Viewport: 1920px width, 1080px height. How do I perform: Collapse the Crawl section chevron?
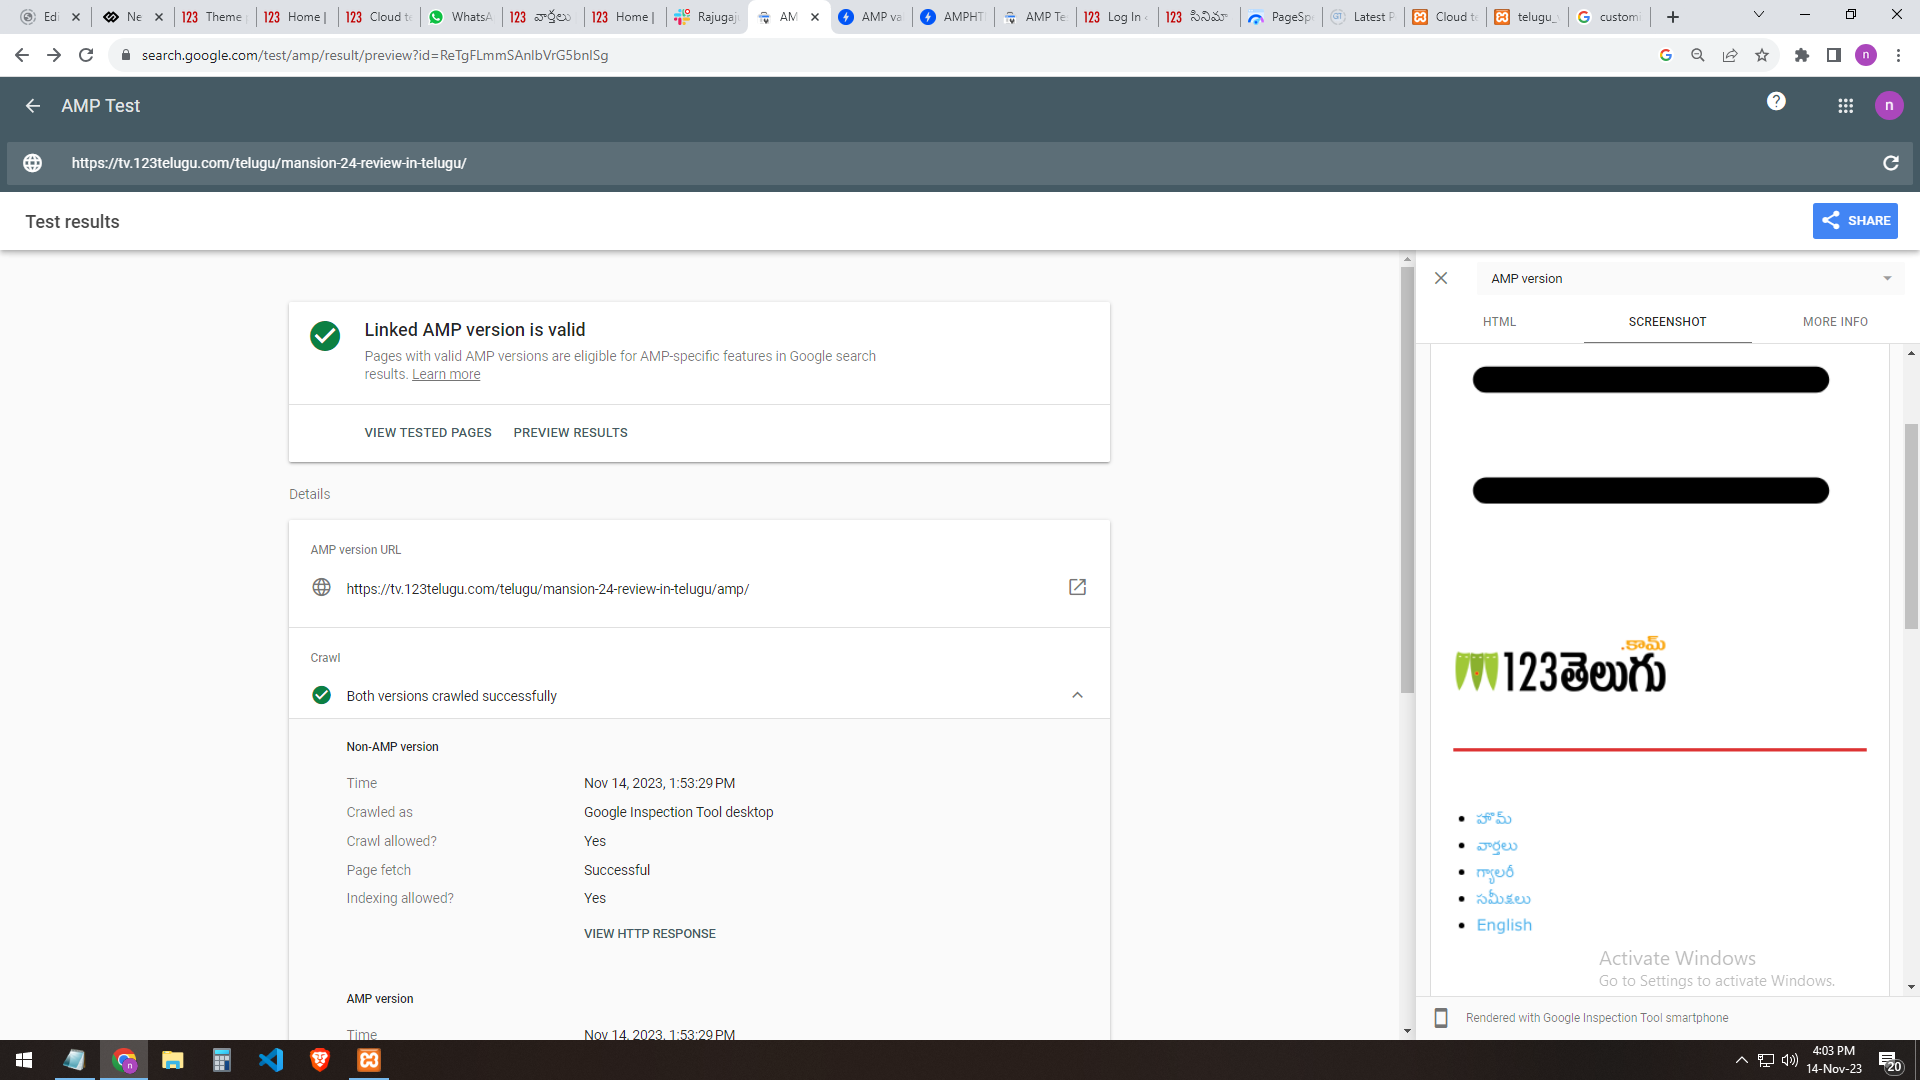(1077, 695)
